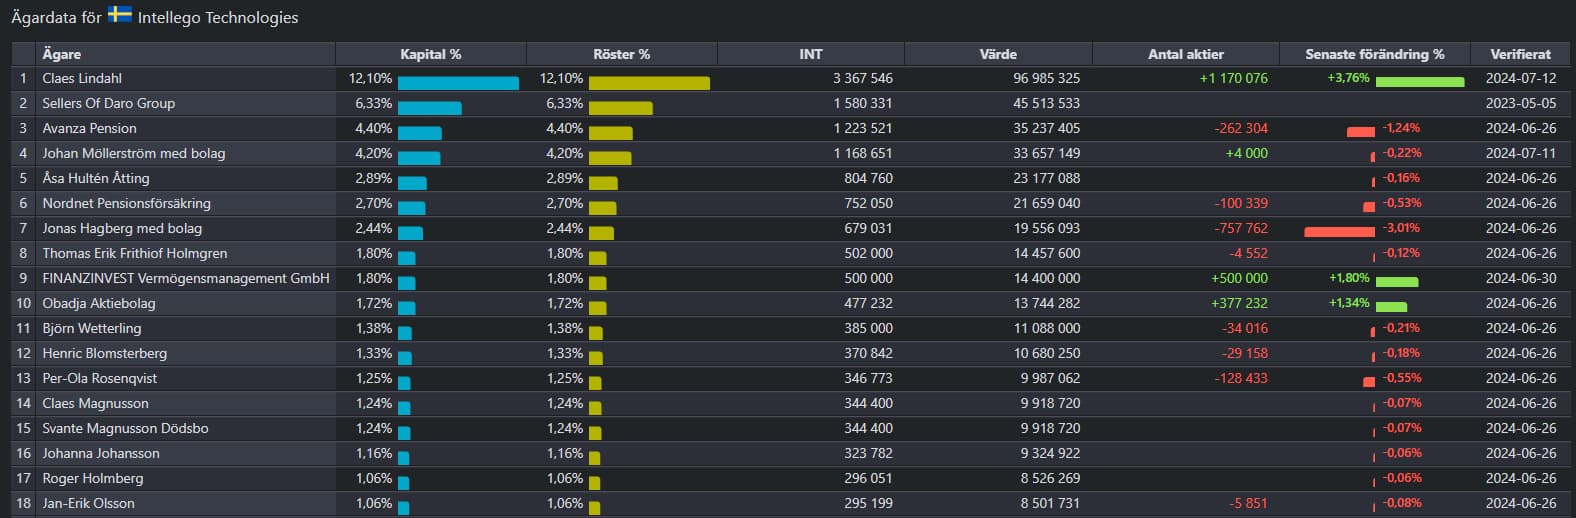Sort by Röster % column header
The image size is (1576, 518).
[x=621, y=54]
